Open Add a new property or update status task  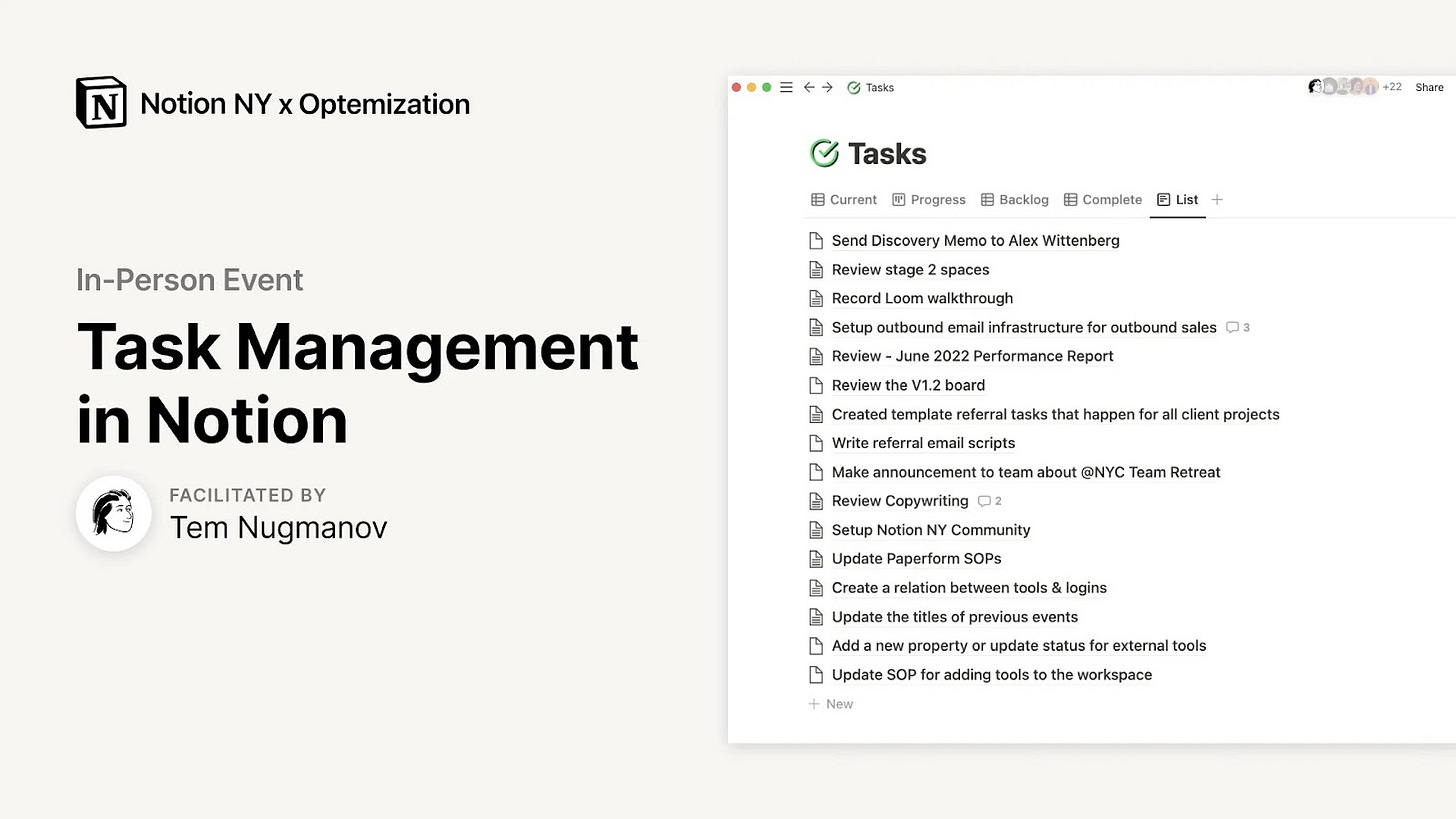point(1019,645)
